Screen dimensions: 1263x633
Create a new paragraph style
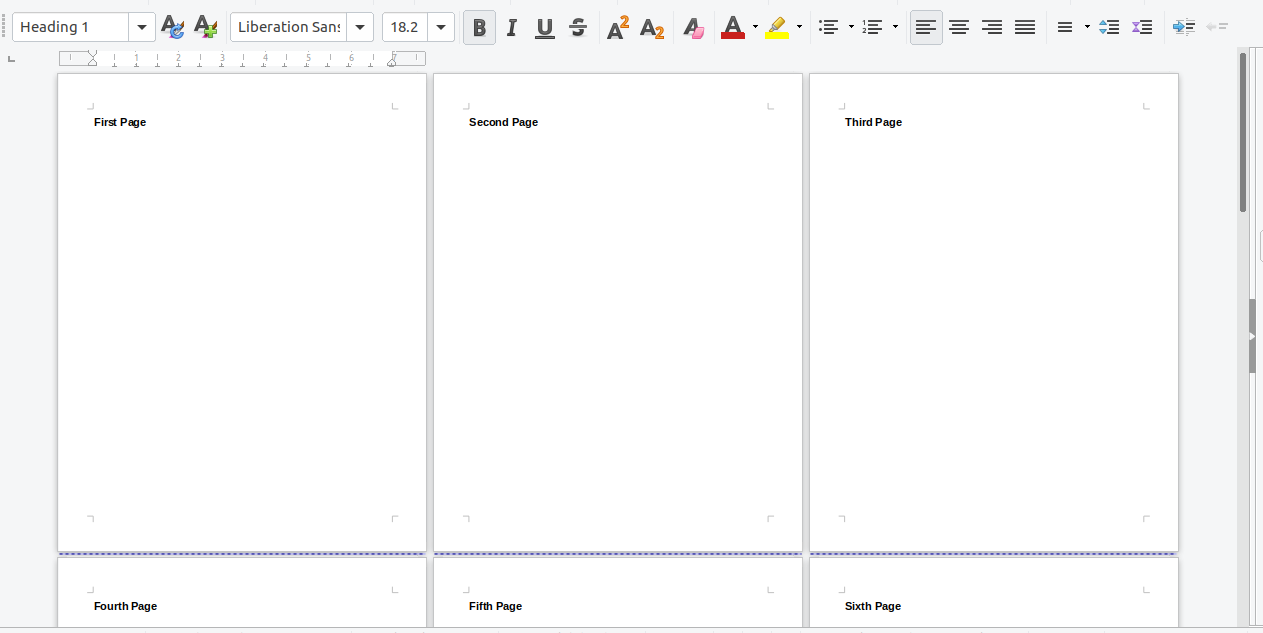point(205,27)
